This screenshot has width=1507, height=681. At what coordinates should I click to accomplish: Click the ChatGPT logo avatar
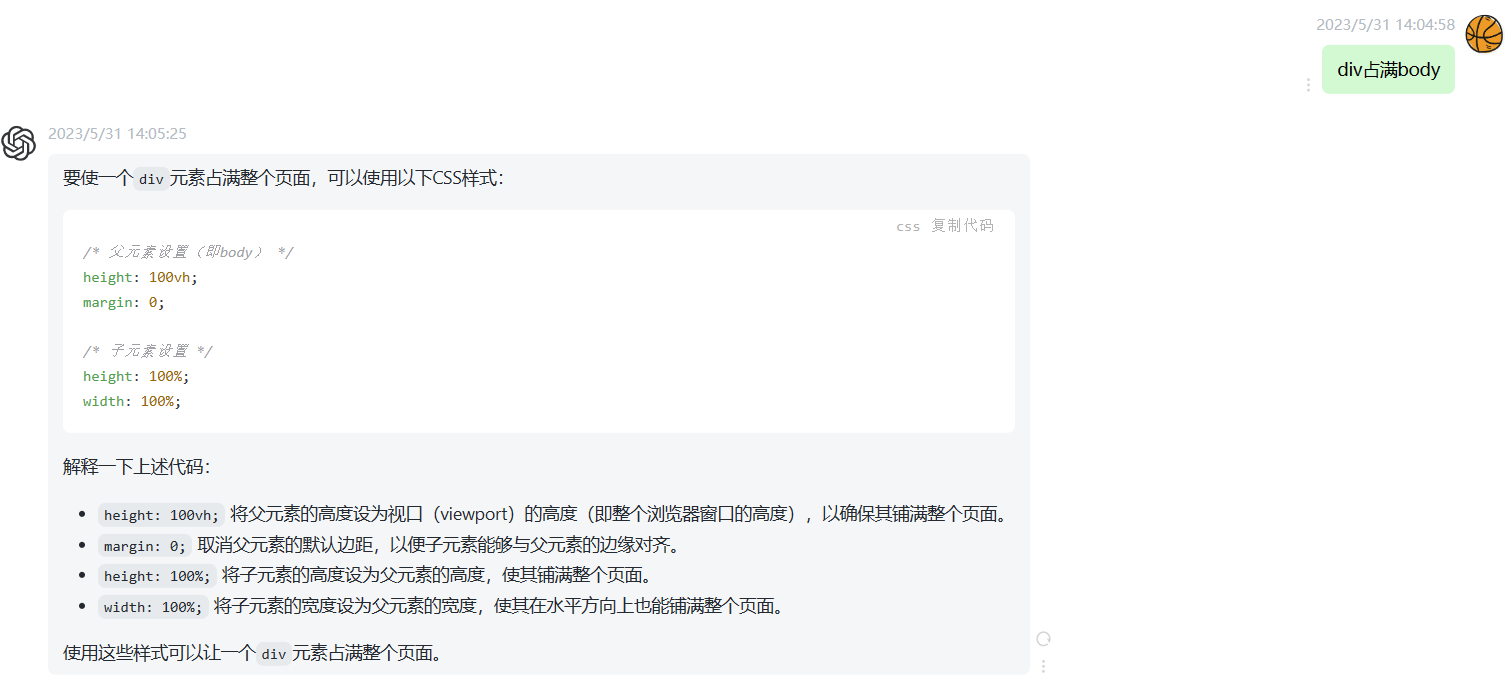19,143
